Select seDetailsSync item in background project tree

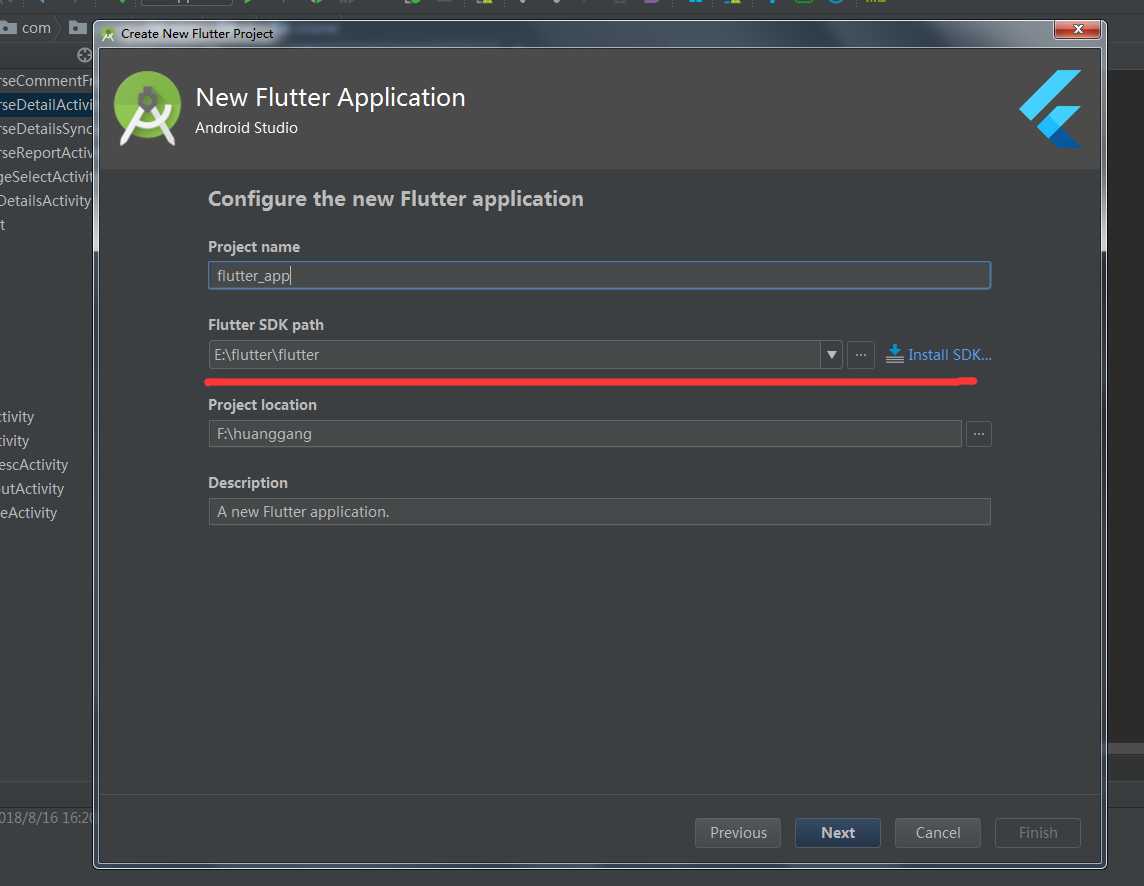click(47, 128)
